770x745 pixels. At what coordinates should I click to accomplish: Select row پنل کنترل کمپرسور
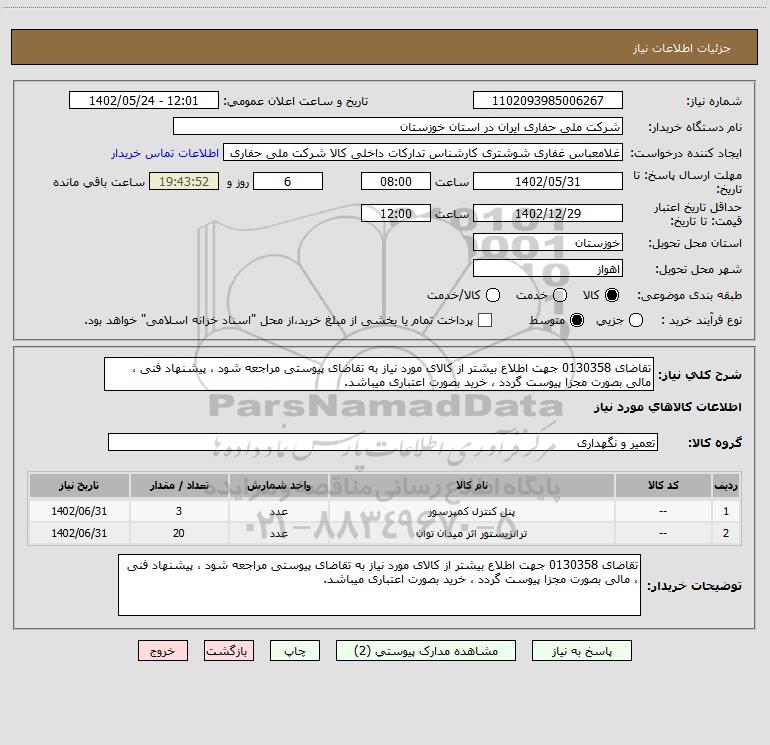point(385,511)
